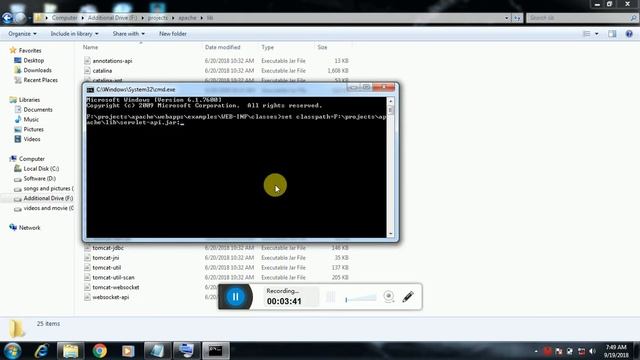640x360 pixels.
Task: Open Music library
Action: pos(31,119)
